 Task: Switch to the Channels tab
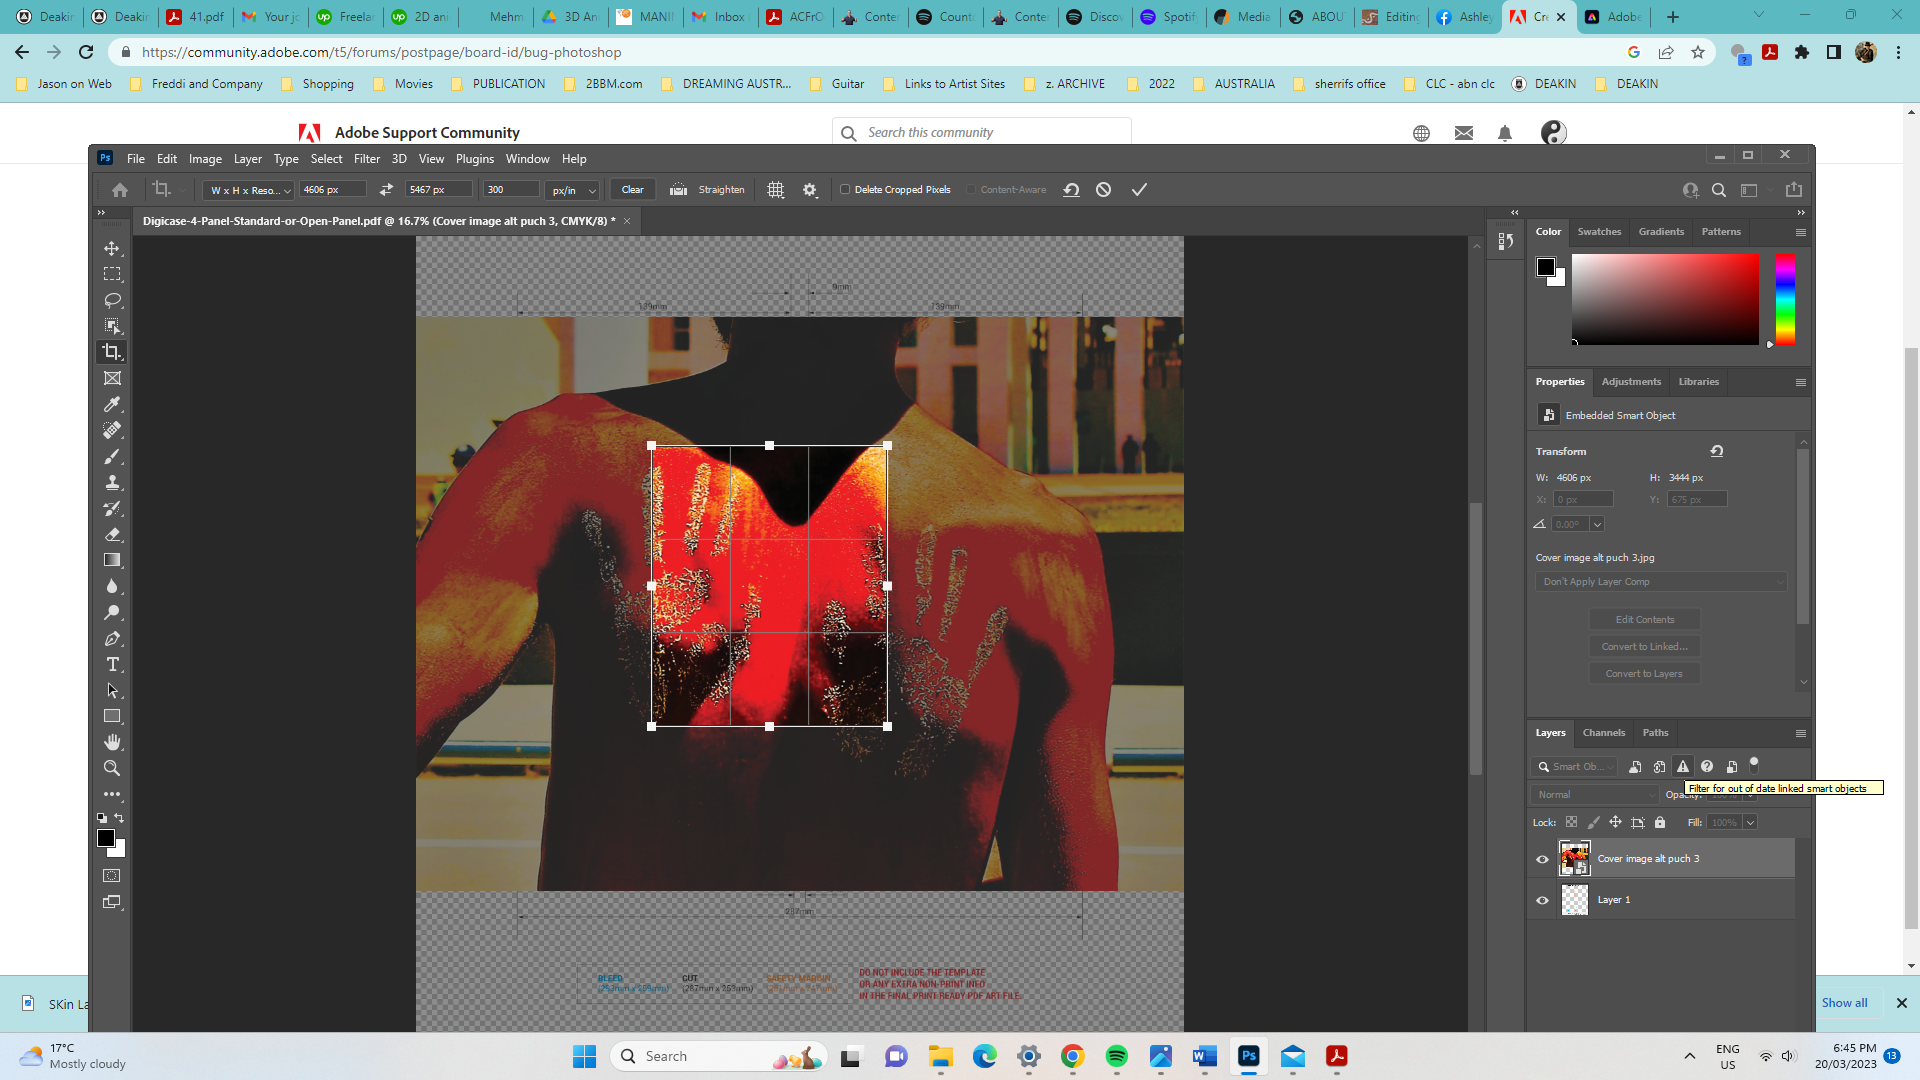click(1603, 733)
